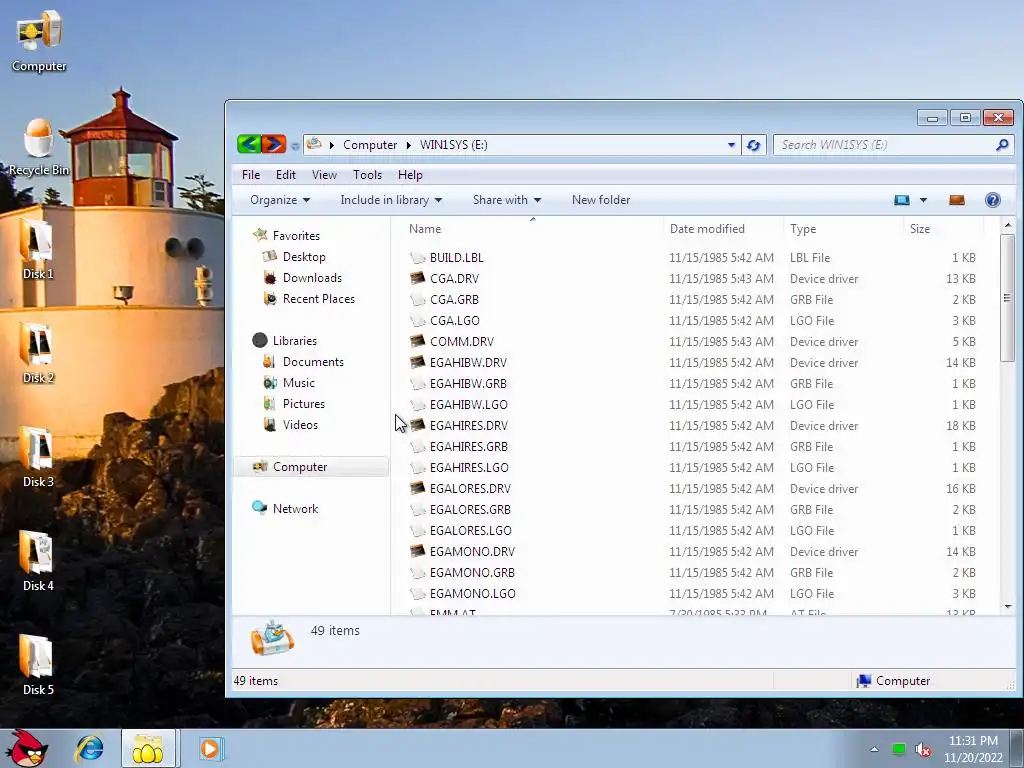This screenshot has height=768, width=1024.
Task: Click the green network tray icon
Action: (899, 750)
